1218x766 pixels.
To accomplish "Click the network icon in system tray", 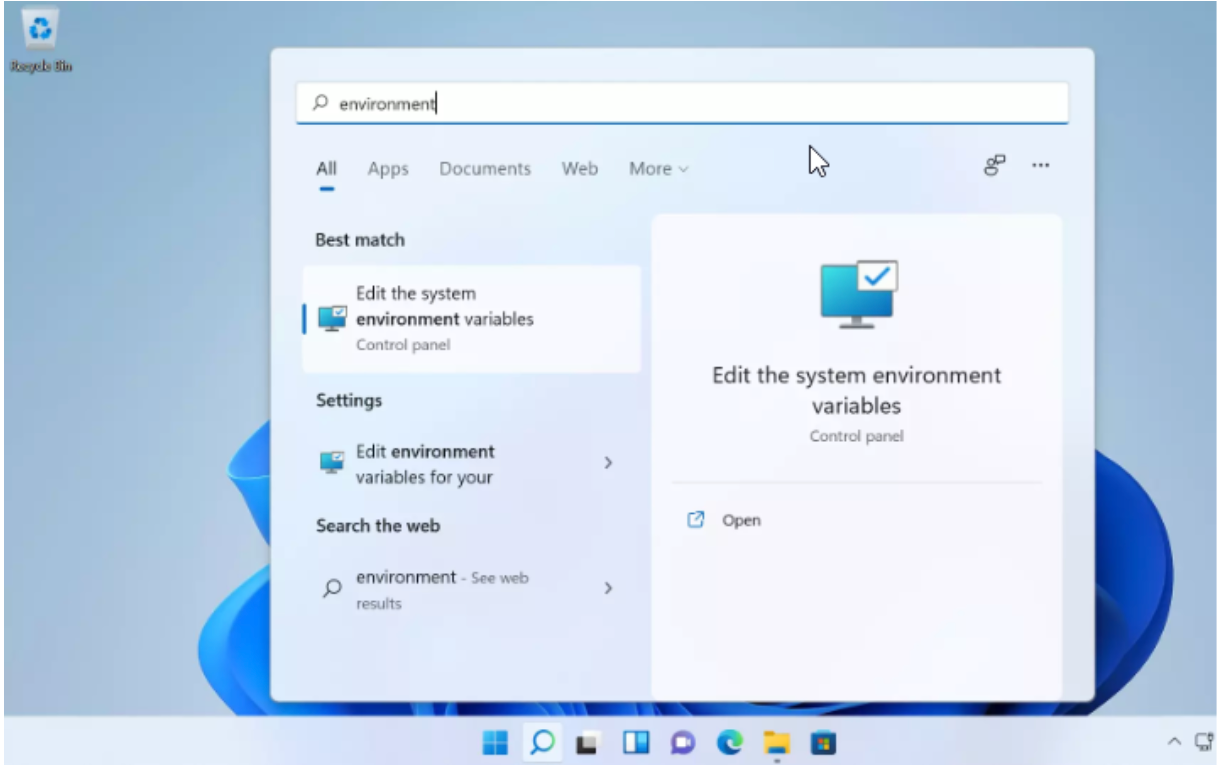I will click(x=1204, y=742).
